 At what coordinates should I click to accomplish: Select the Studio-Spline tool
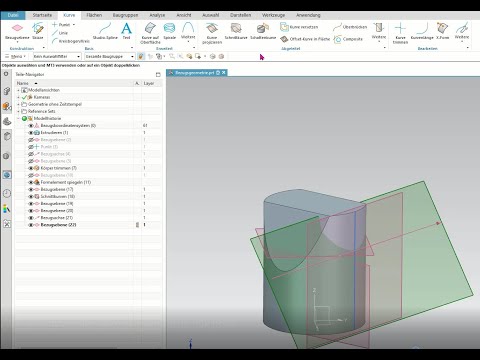pos(105,31)
